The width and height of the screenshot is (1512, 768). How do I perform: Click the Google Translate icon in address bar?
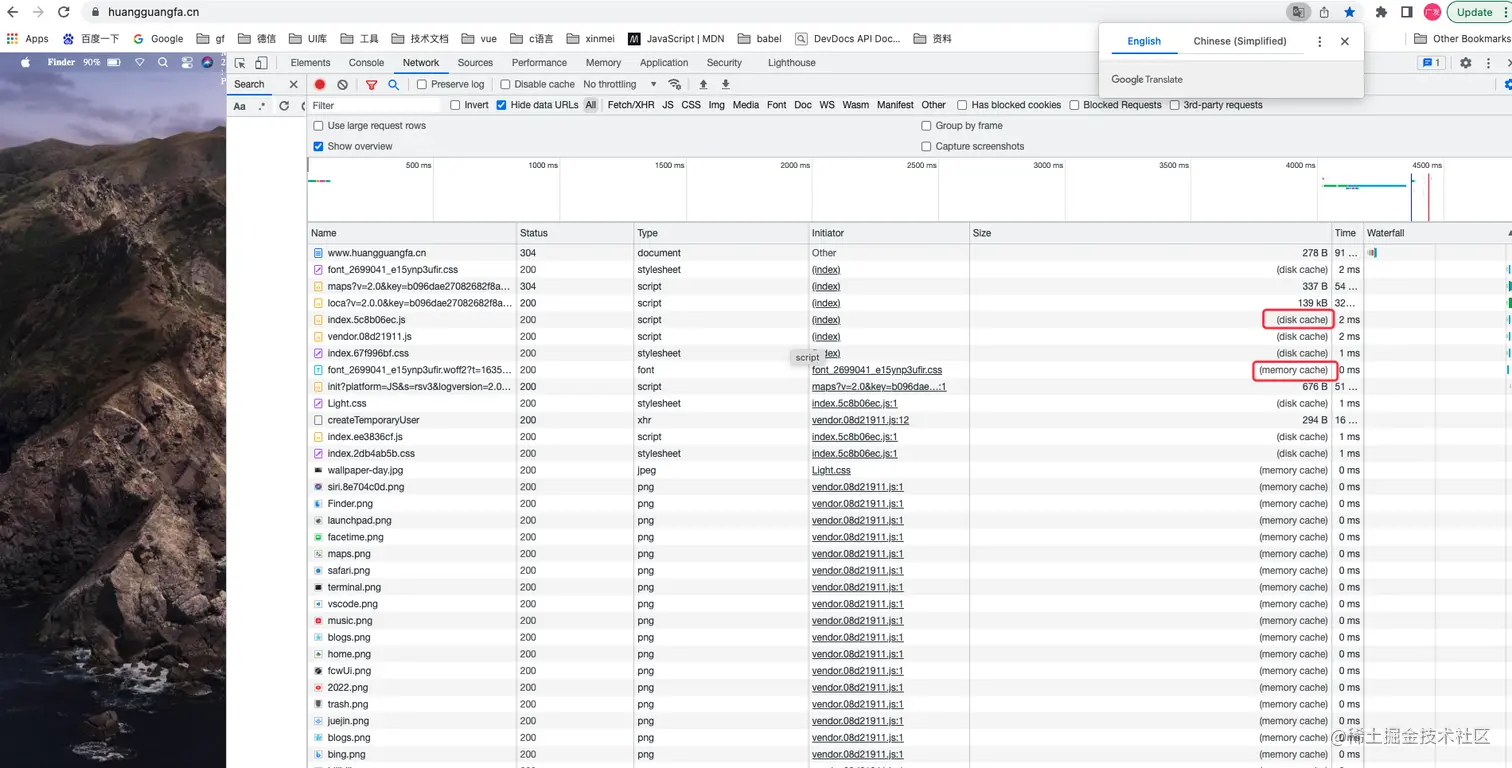pos(1298,12)
